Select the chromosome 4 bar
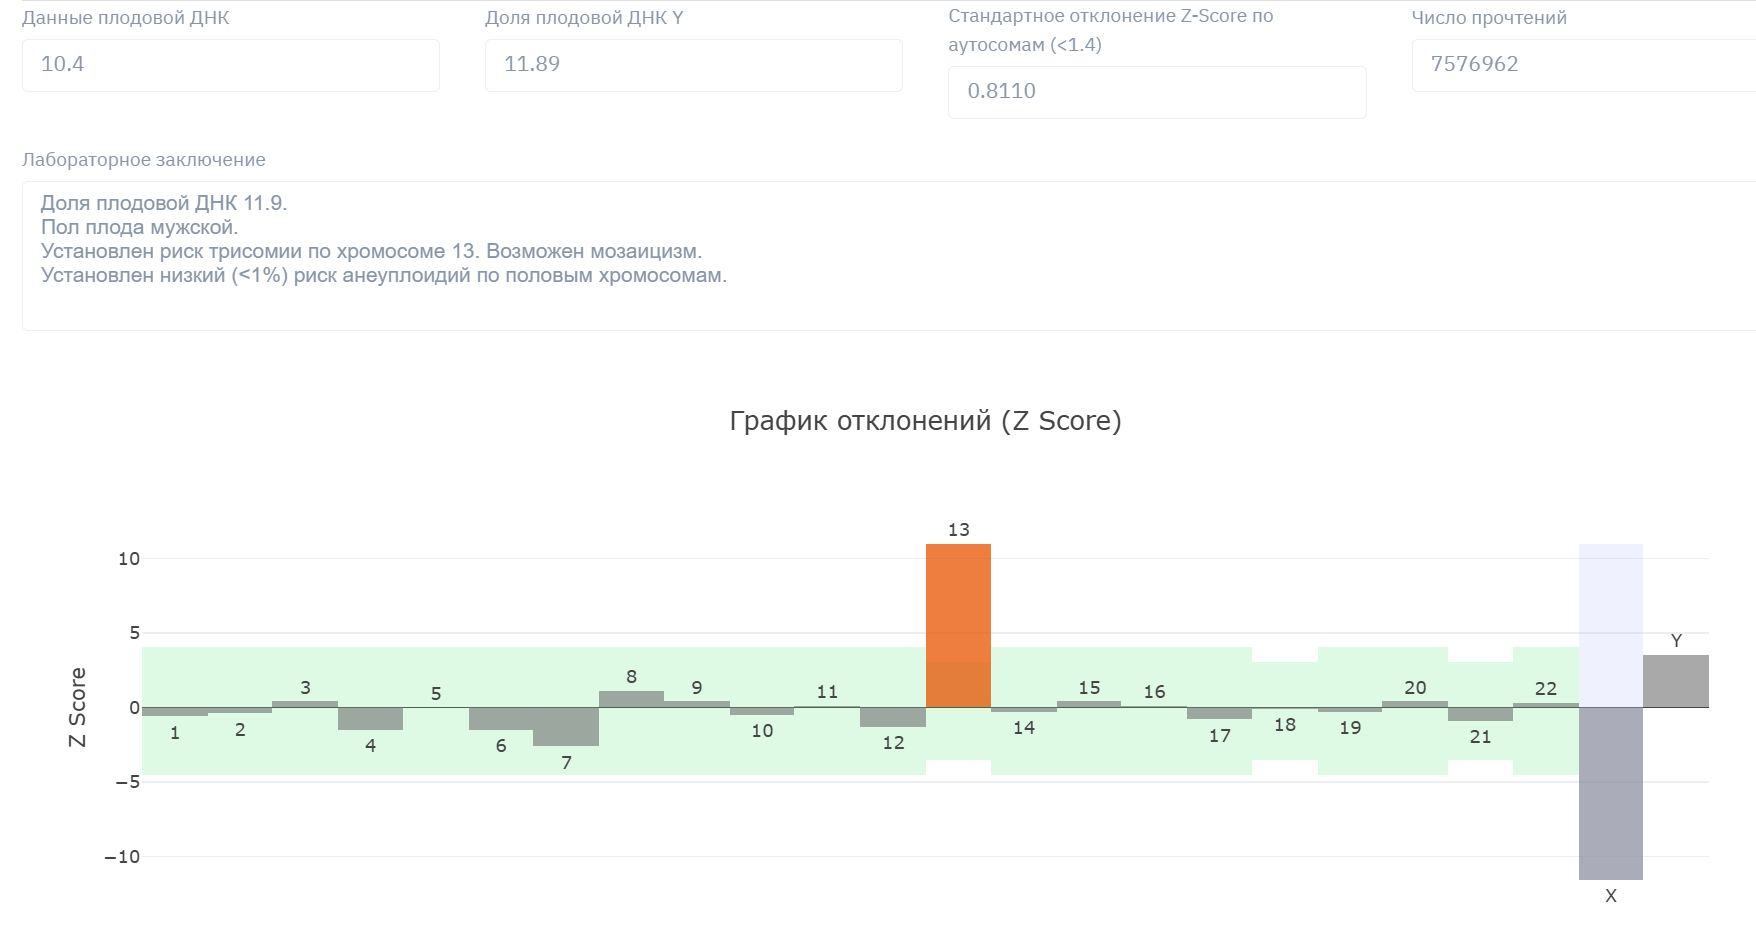 [370, 719]
